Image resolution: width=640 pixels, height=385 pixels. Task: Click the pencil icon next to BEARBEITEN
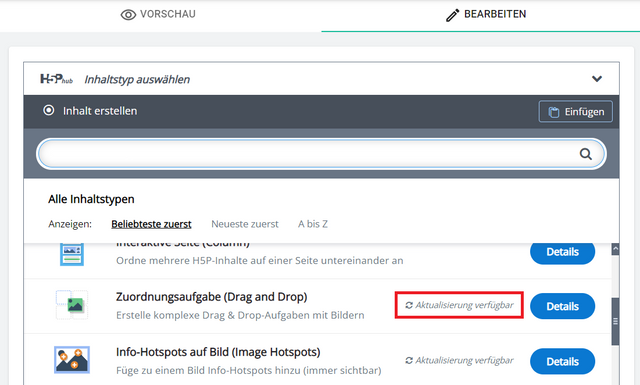(x=452, y=15)
